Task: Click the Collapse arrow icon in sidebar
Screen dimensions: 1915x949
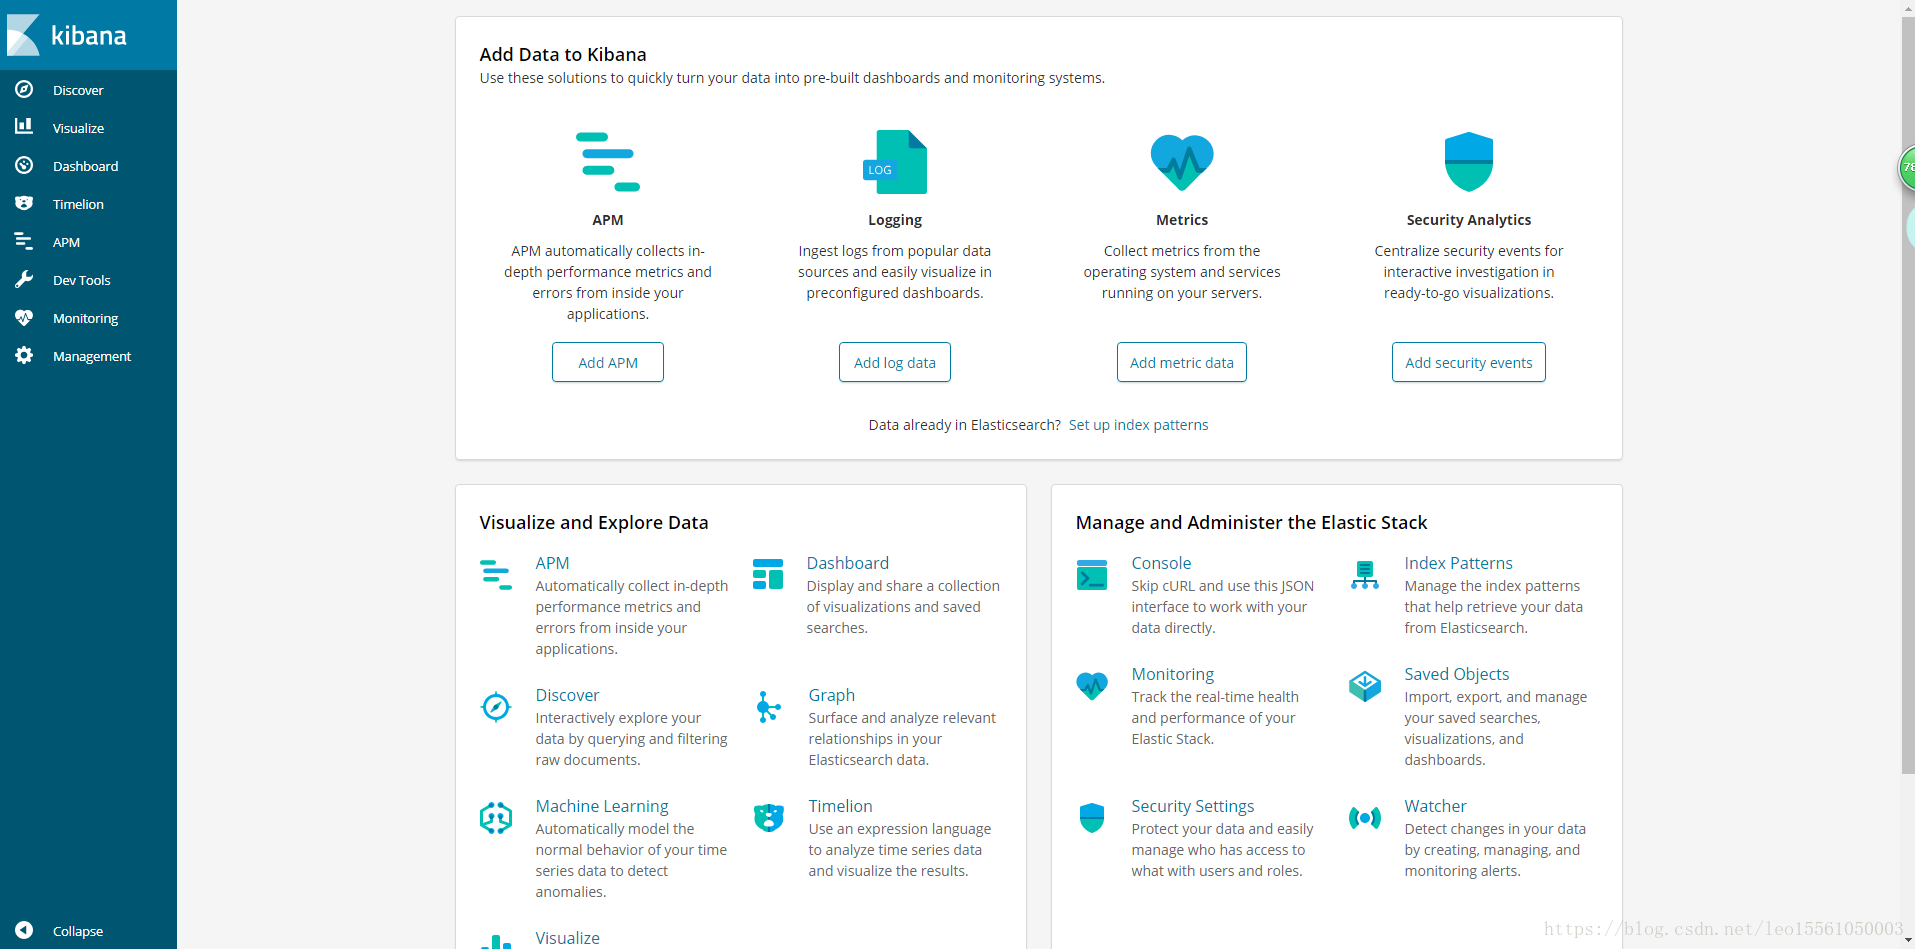Action: 24,930
